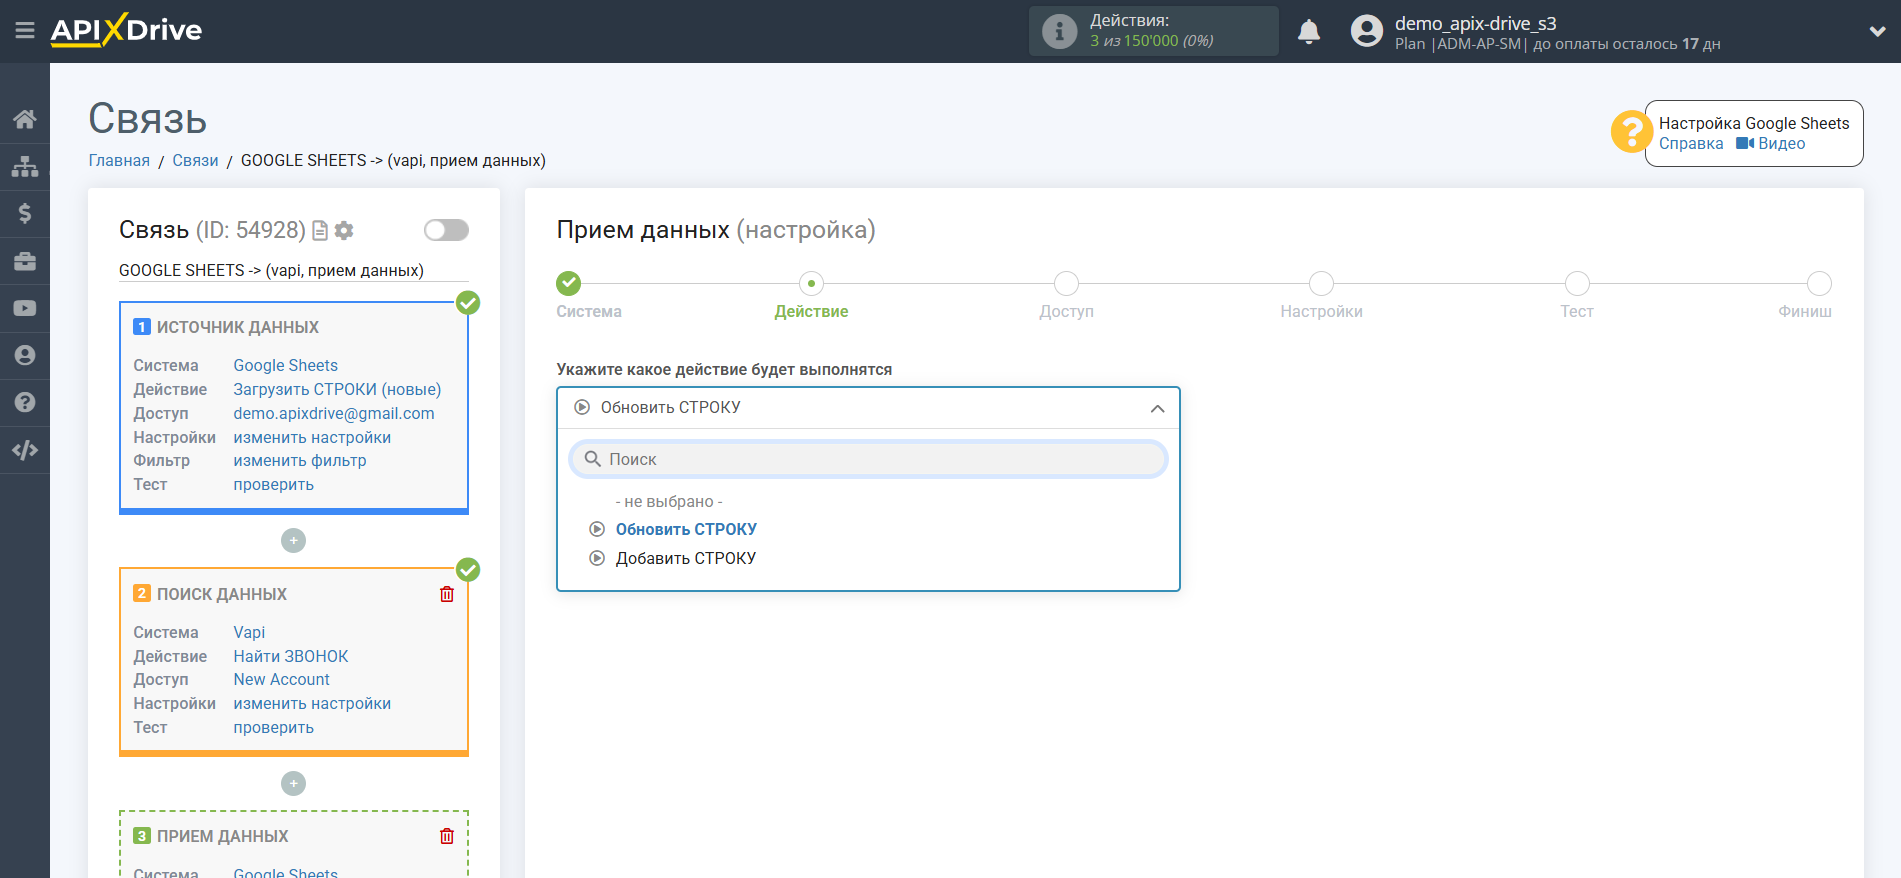1901x878 pixels.
Task: Delete the ПРИЕМ ДАННЫХ block
Action: point(447,837)
